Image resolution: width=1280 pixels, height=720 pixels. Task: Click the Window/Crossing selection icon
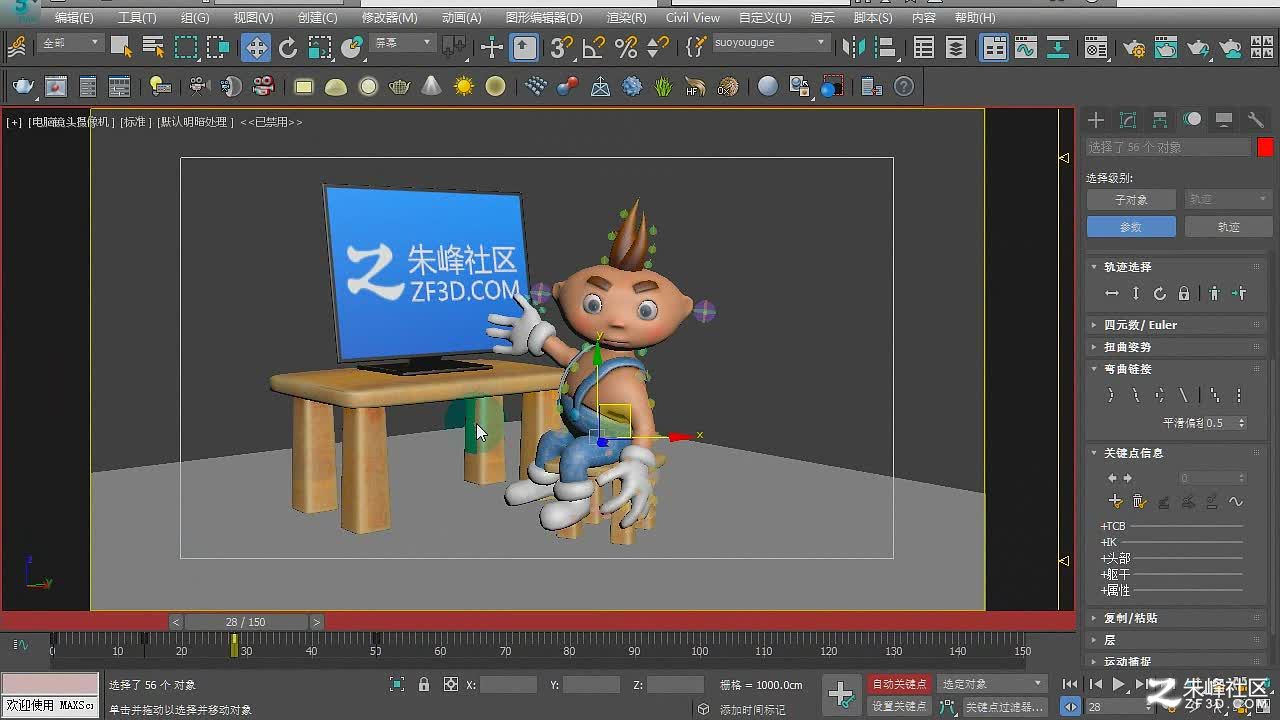218,47
